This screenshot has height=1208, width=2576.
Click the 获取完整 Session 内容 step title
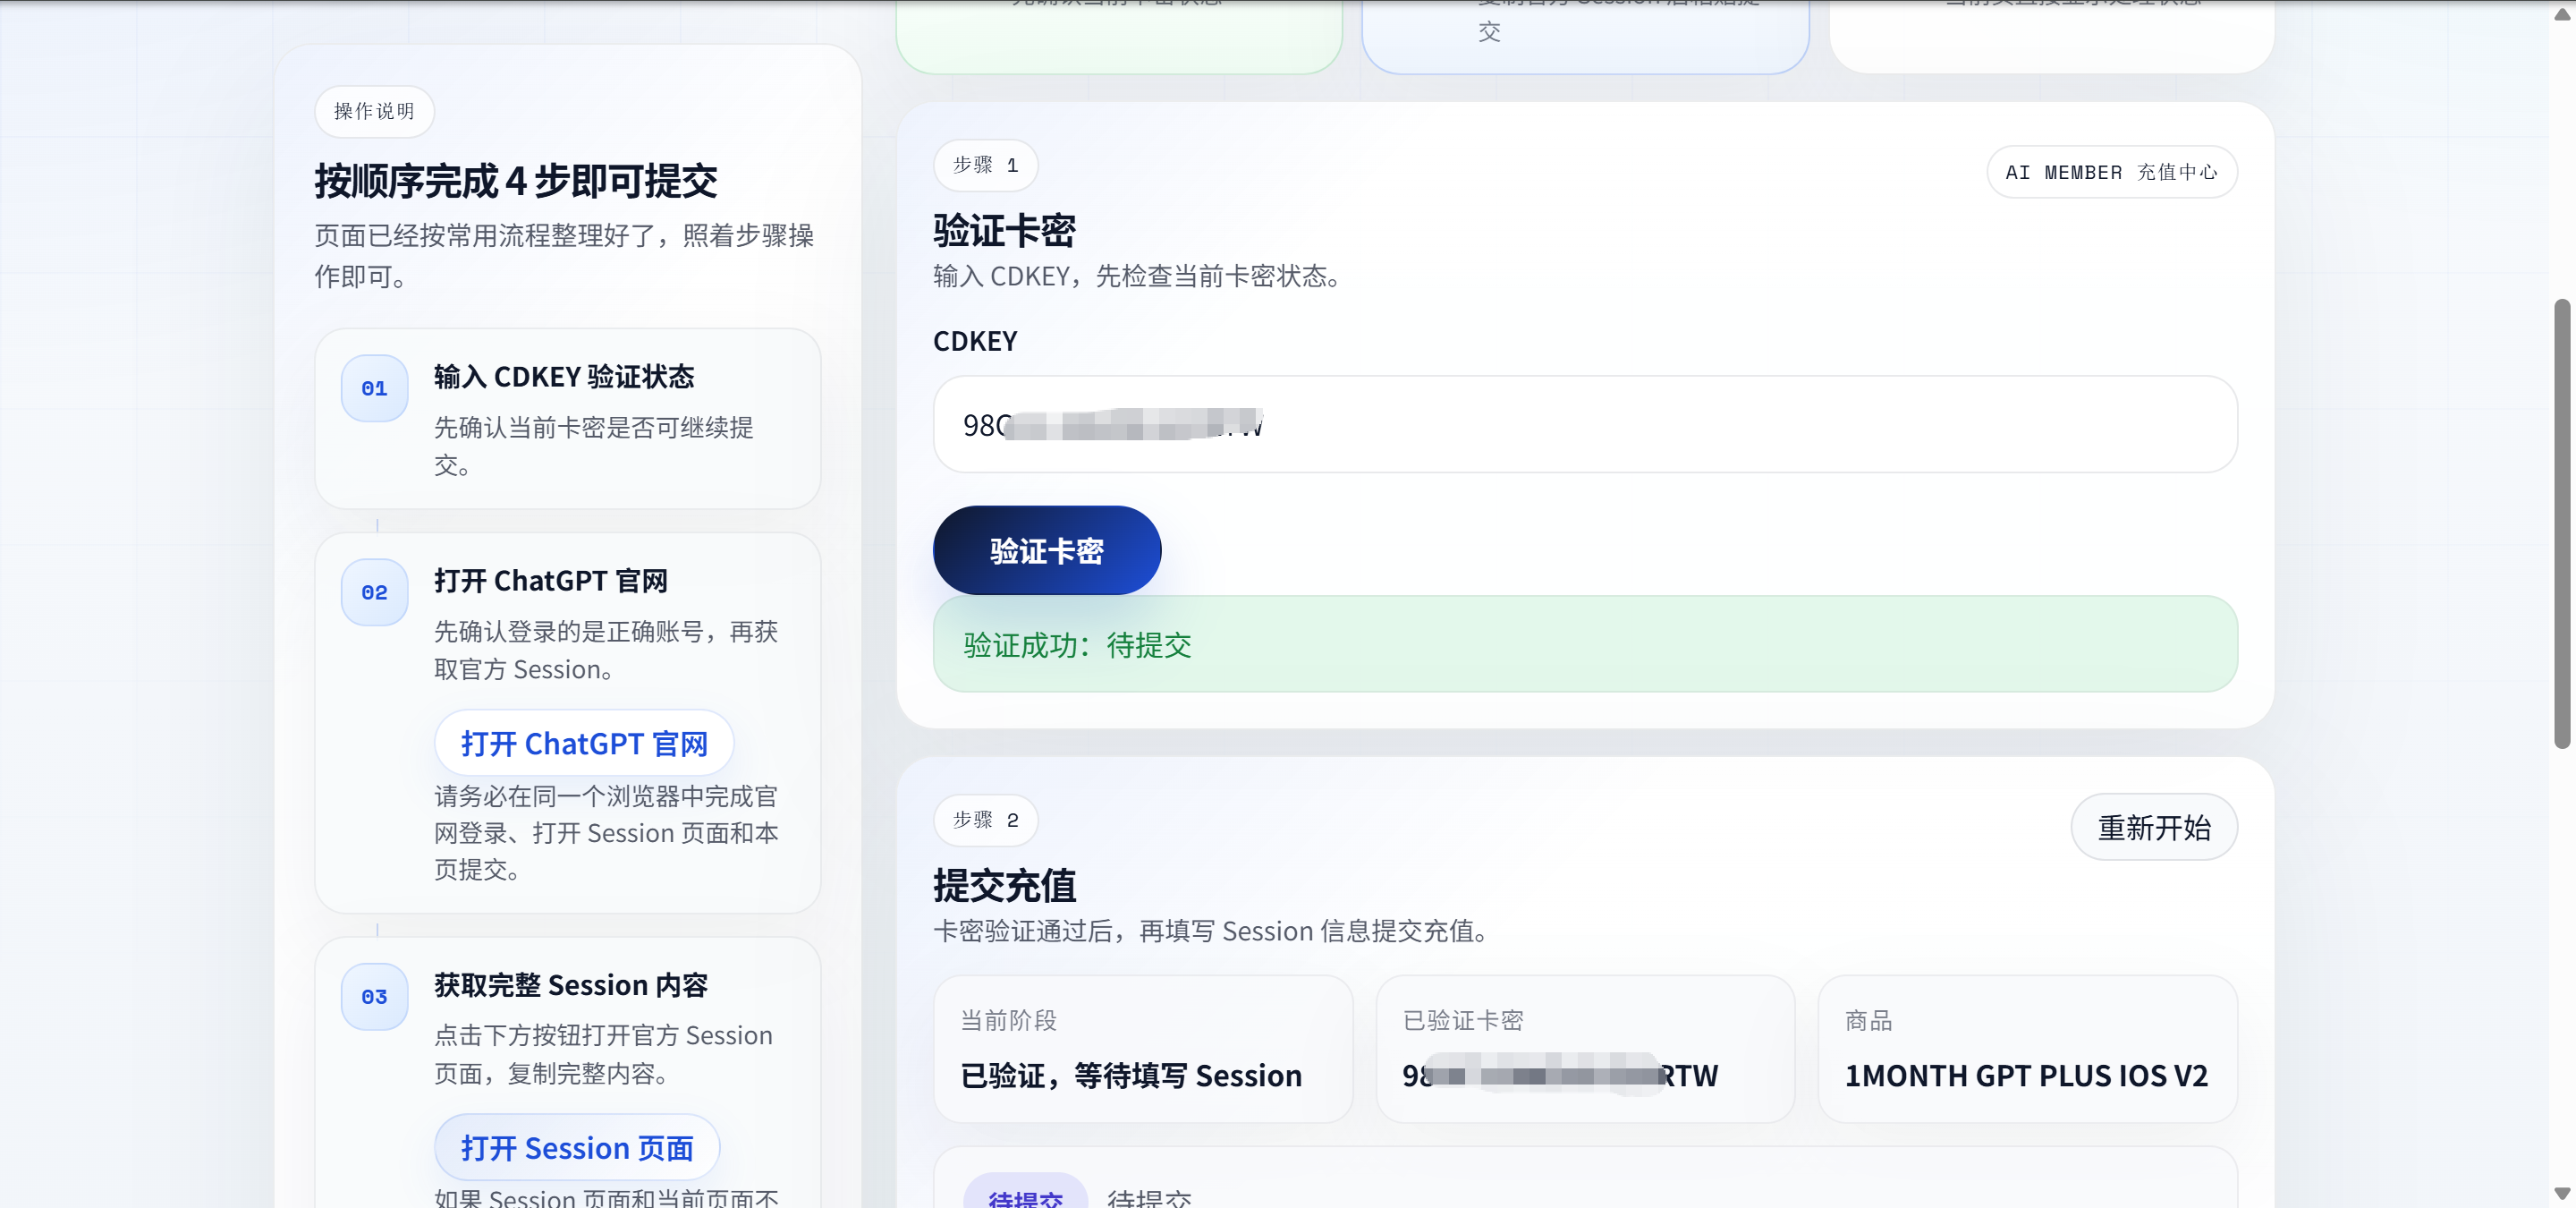tap(571, 984)
